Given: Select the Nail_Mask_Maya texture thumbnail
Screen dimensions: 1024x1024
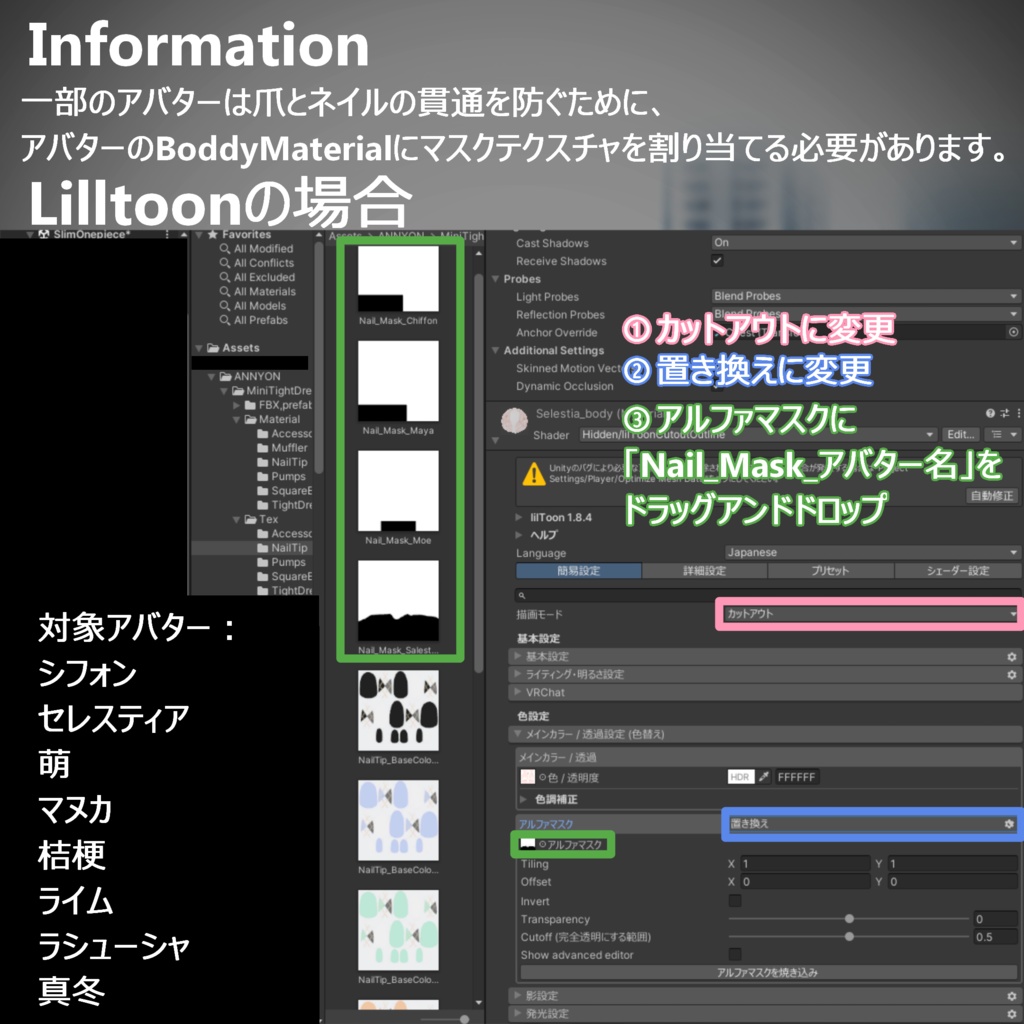Looking at the screenshot, I should point(398,381).
